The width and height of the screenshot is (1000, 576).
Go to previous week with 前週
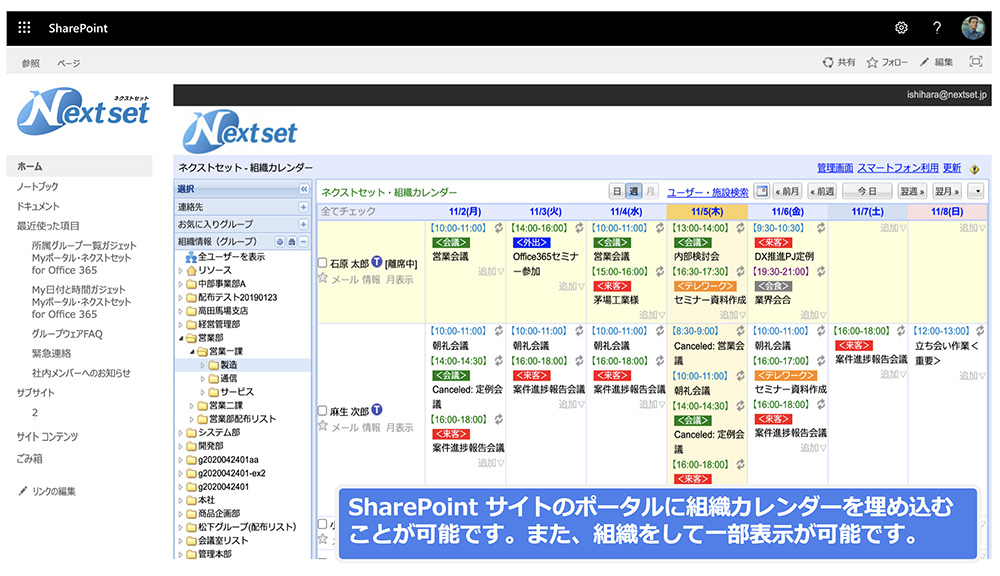[822, 191]
